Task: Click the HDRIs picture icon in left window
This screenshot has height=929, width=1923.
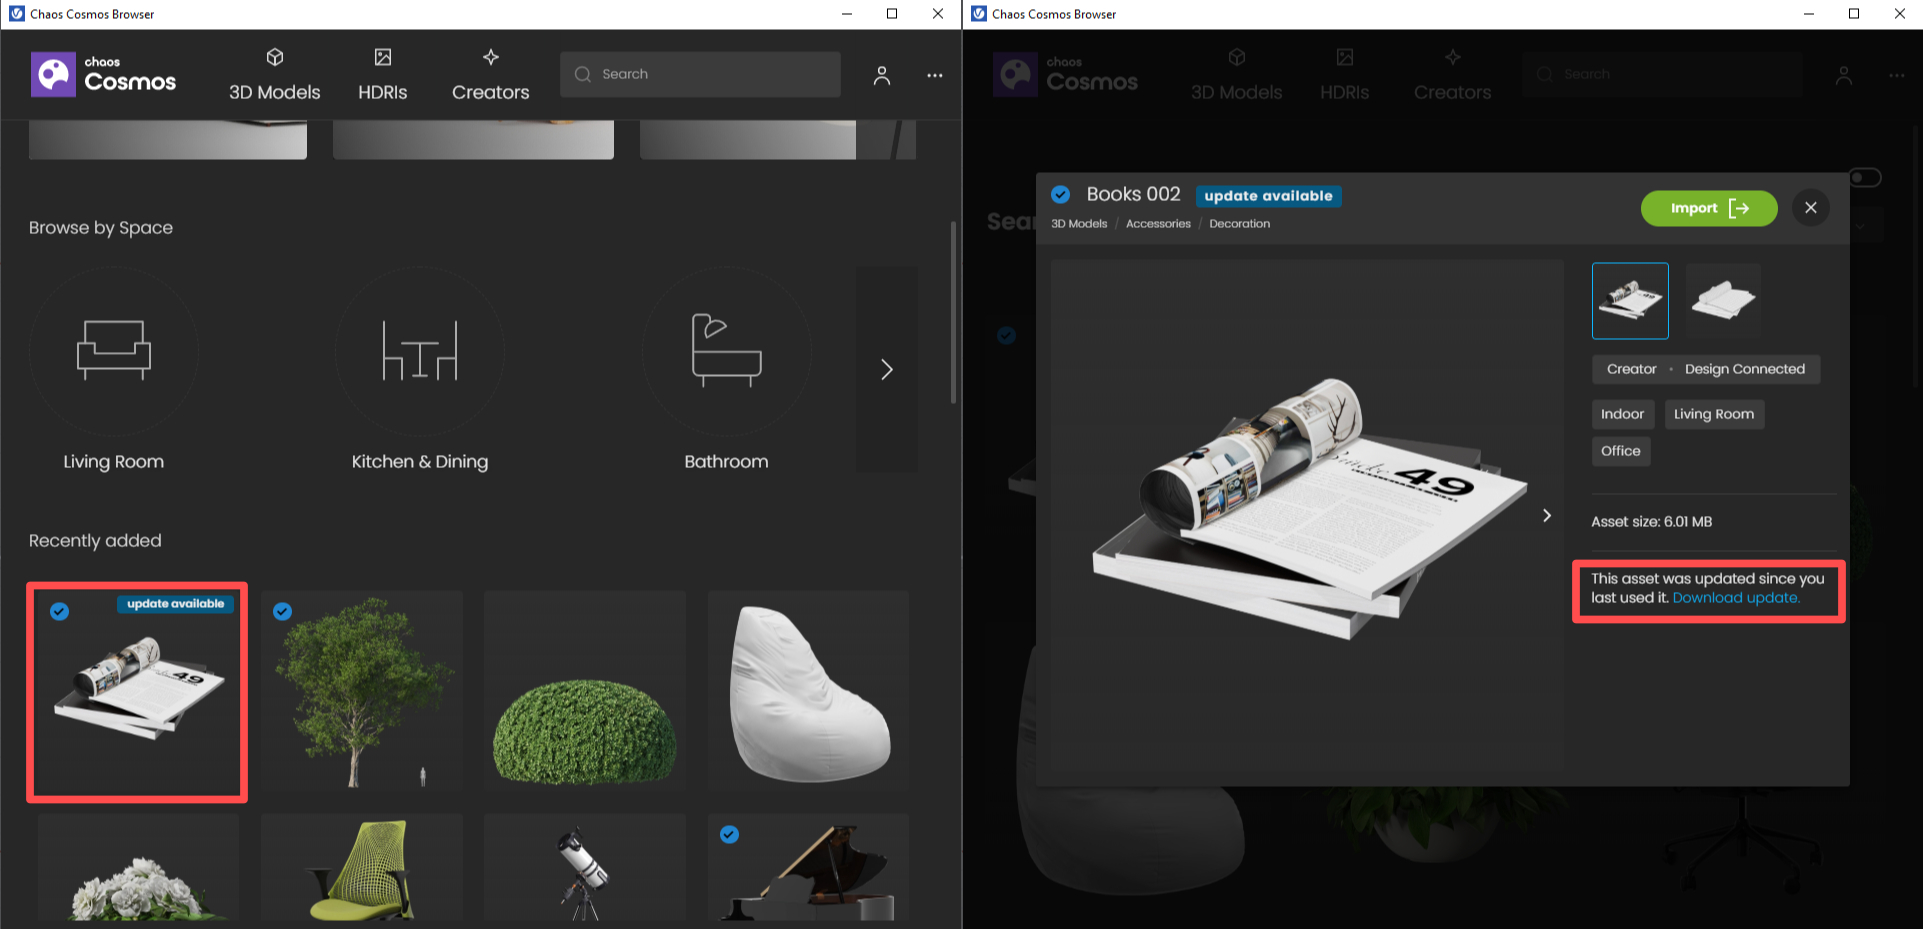Action: (382, 58)
